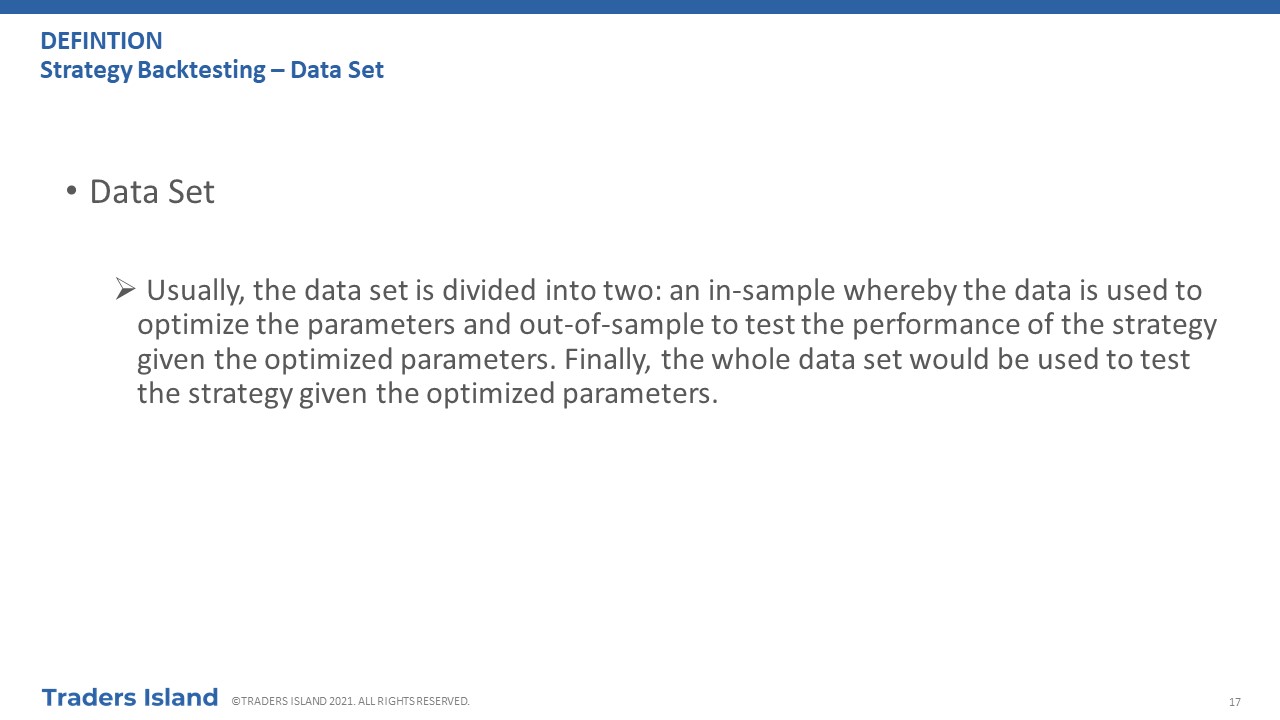Click the round bullet before Data Set

point(71,192)
